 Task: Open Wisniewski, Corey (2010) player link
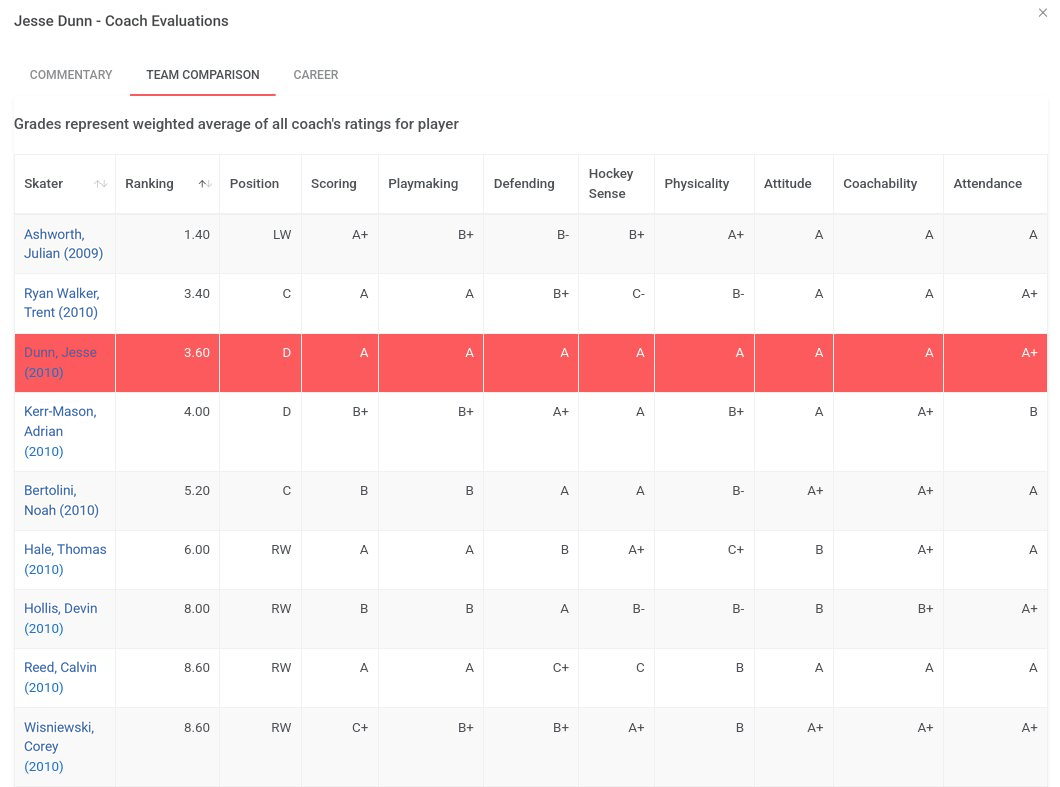pyautogui.click(x=59, y=746)
